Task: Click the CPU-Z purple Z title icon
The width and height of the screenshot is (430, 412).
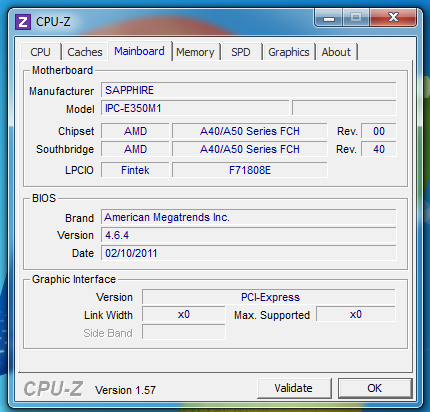Action: tap(23, 22)
